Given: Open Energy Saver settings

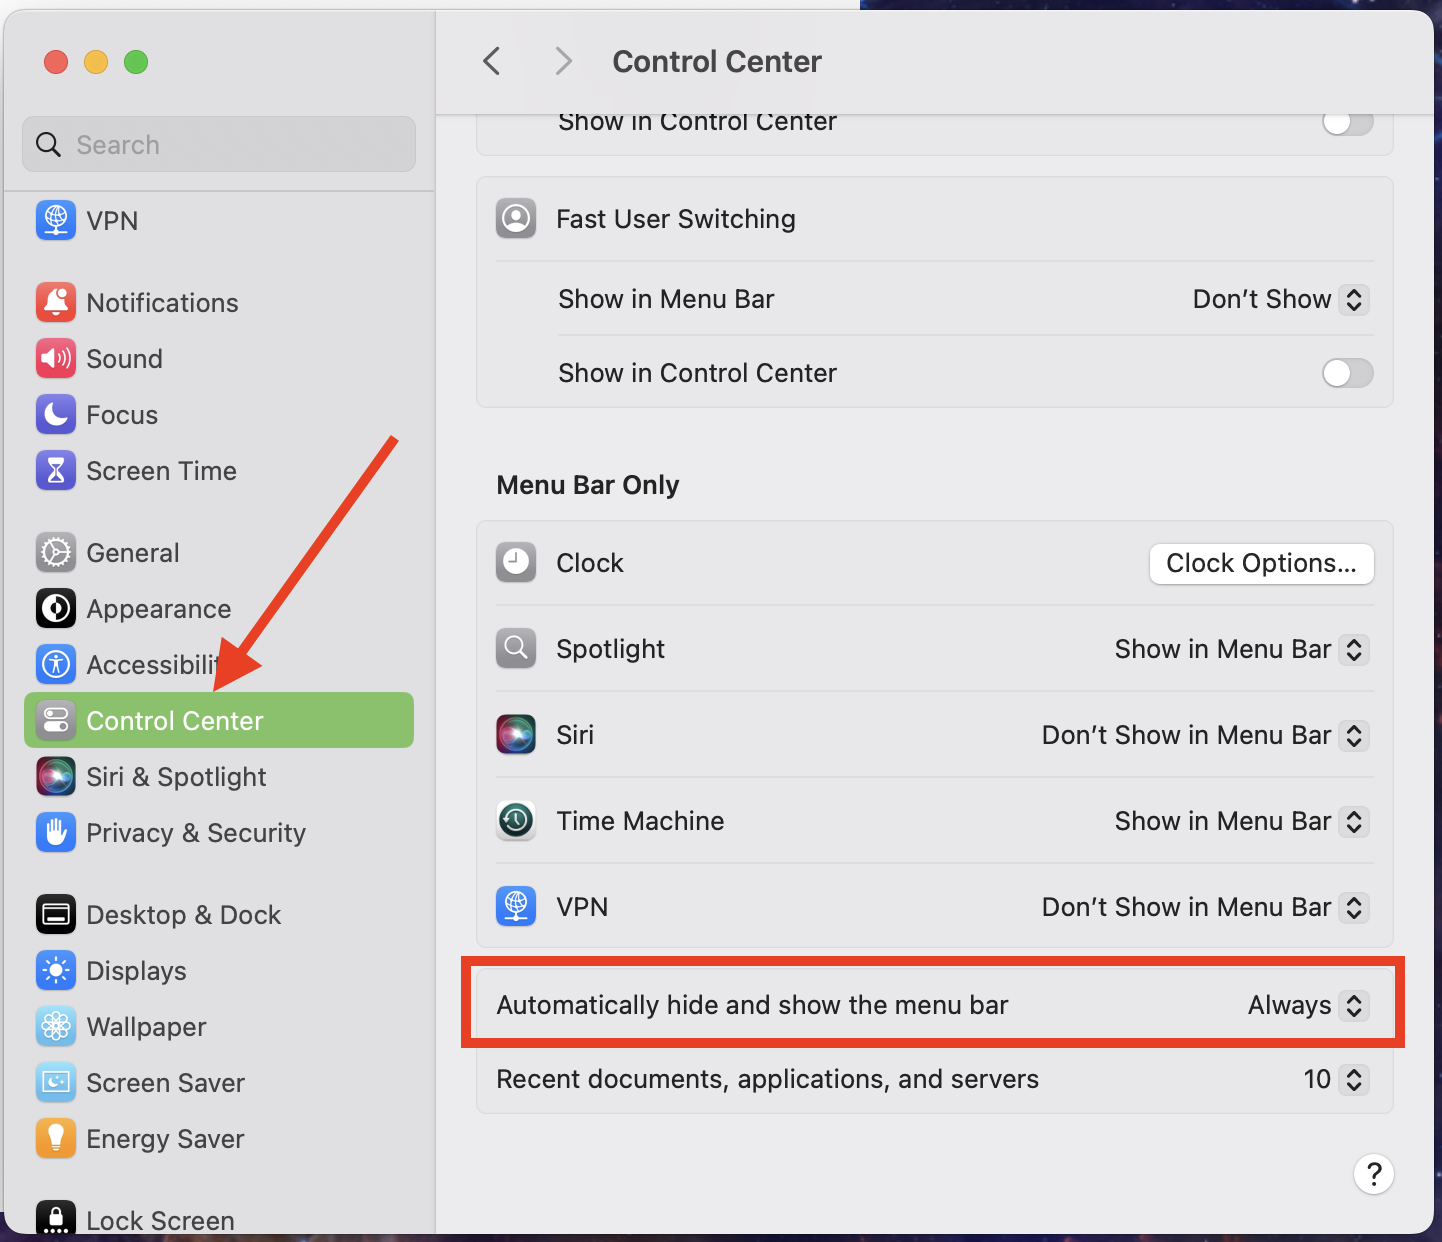Looking at the screenshot, I should (x=219, y=1138).
